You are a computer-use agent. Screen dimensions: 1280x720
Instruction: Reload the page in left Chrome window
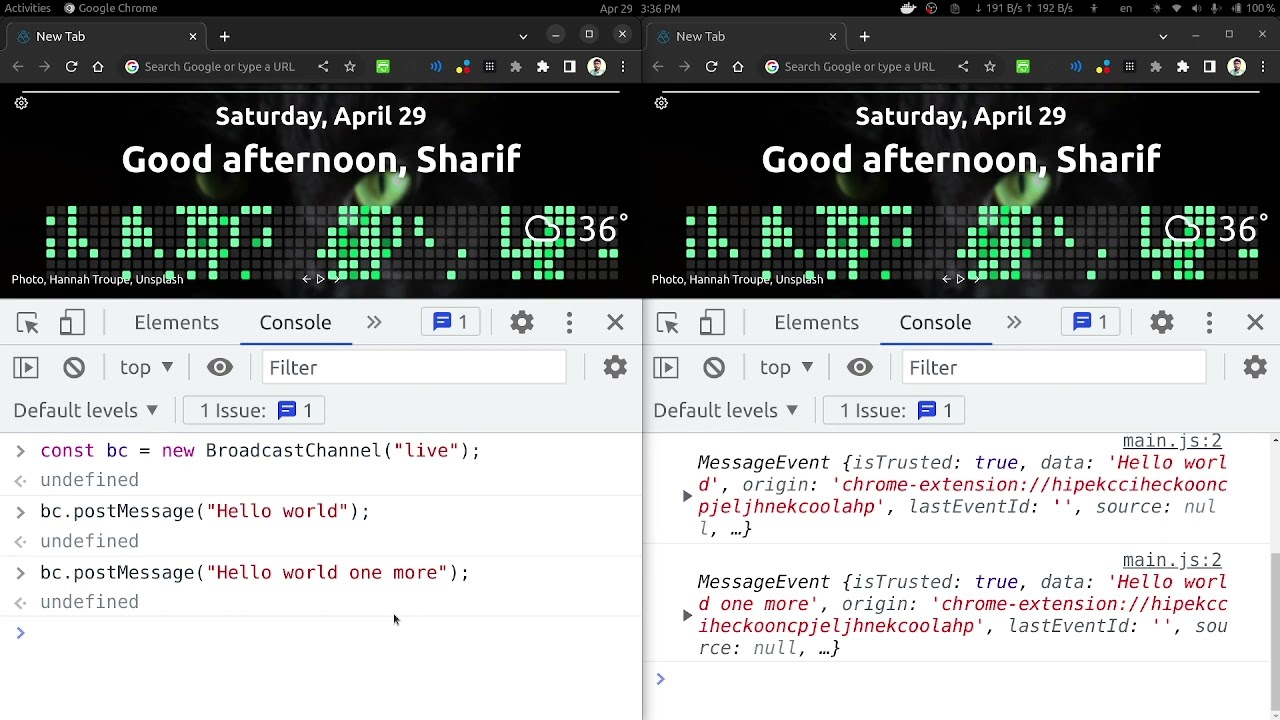[71, 67]
